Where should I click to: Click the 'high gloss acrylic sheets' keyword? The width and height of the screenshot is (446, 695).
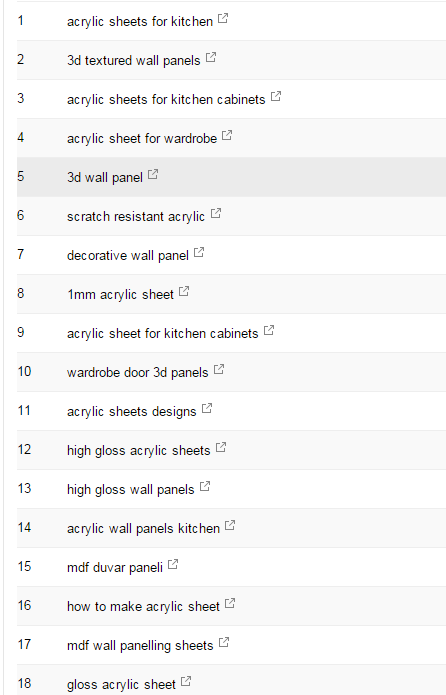[x=138, y=451]
